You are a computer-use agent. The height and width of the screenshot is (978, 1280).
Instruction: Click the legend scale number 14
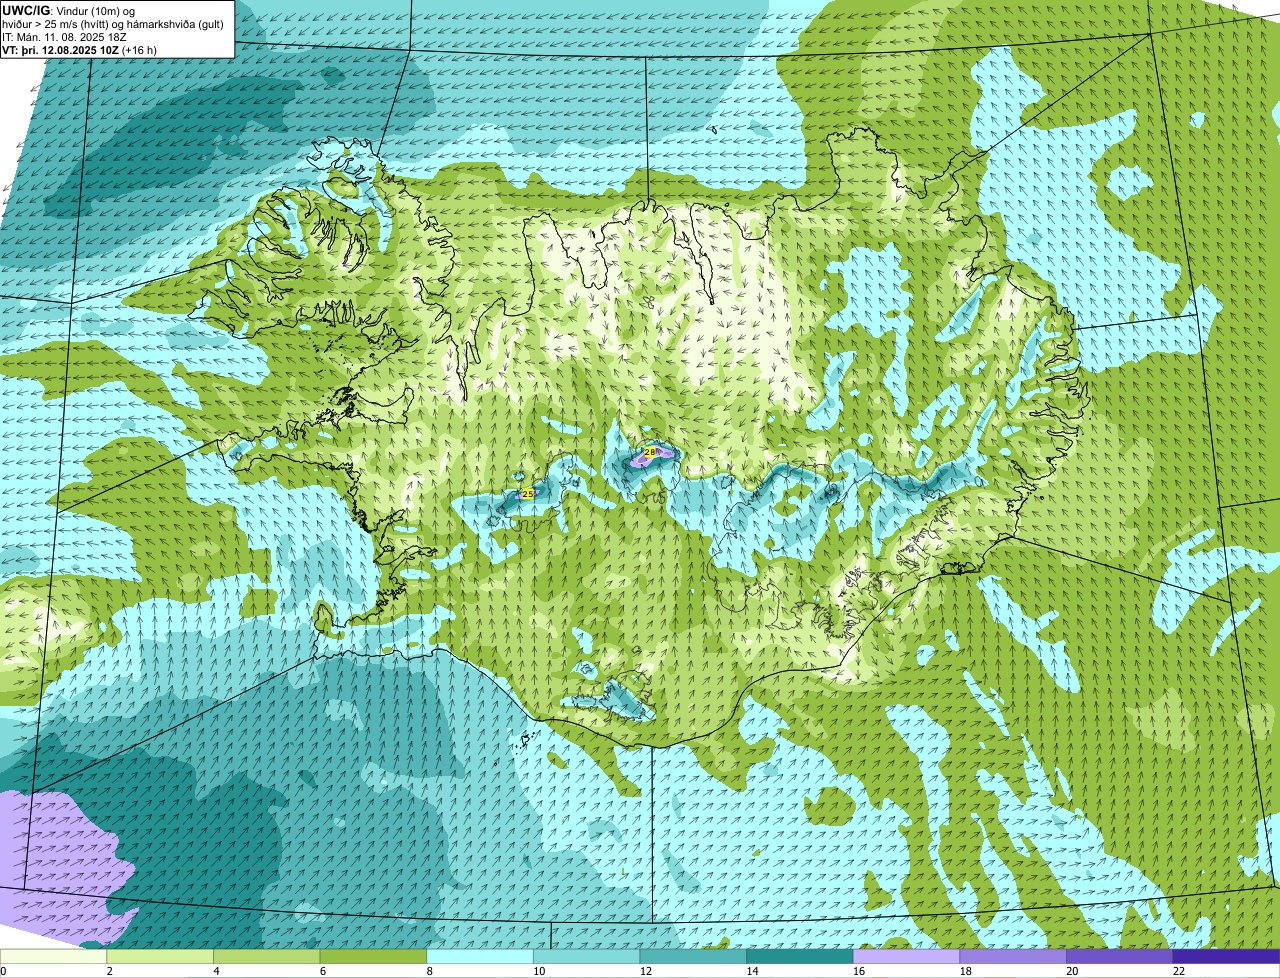point(752,971)
